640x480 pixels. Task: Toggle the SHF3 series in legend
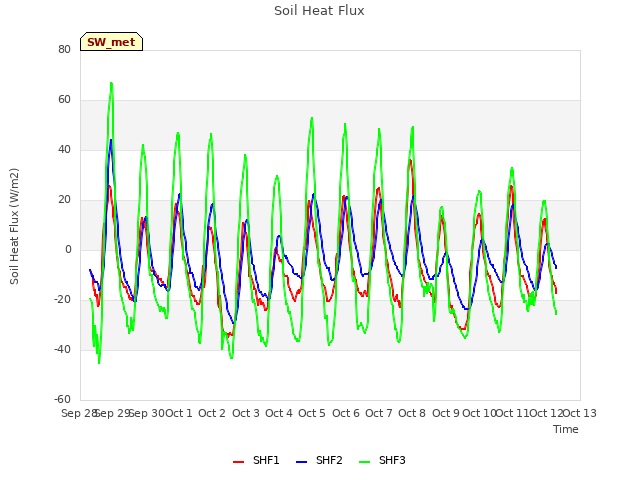[x=382, y=460]
